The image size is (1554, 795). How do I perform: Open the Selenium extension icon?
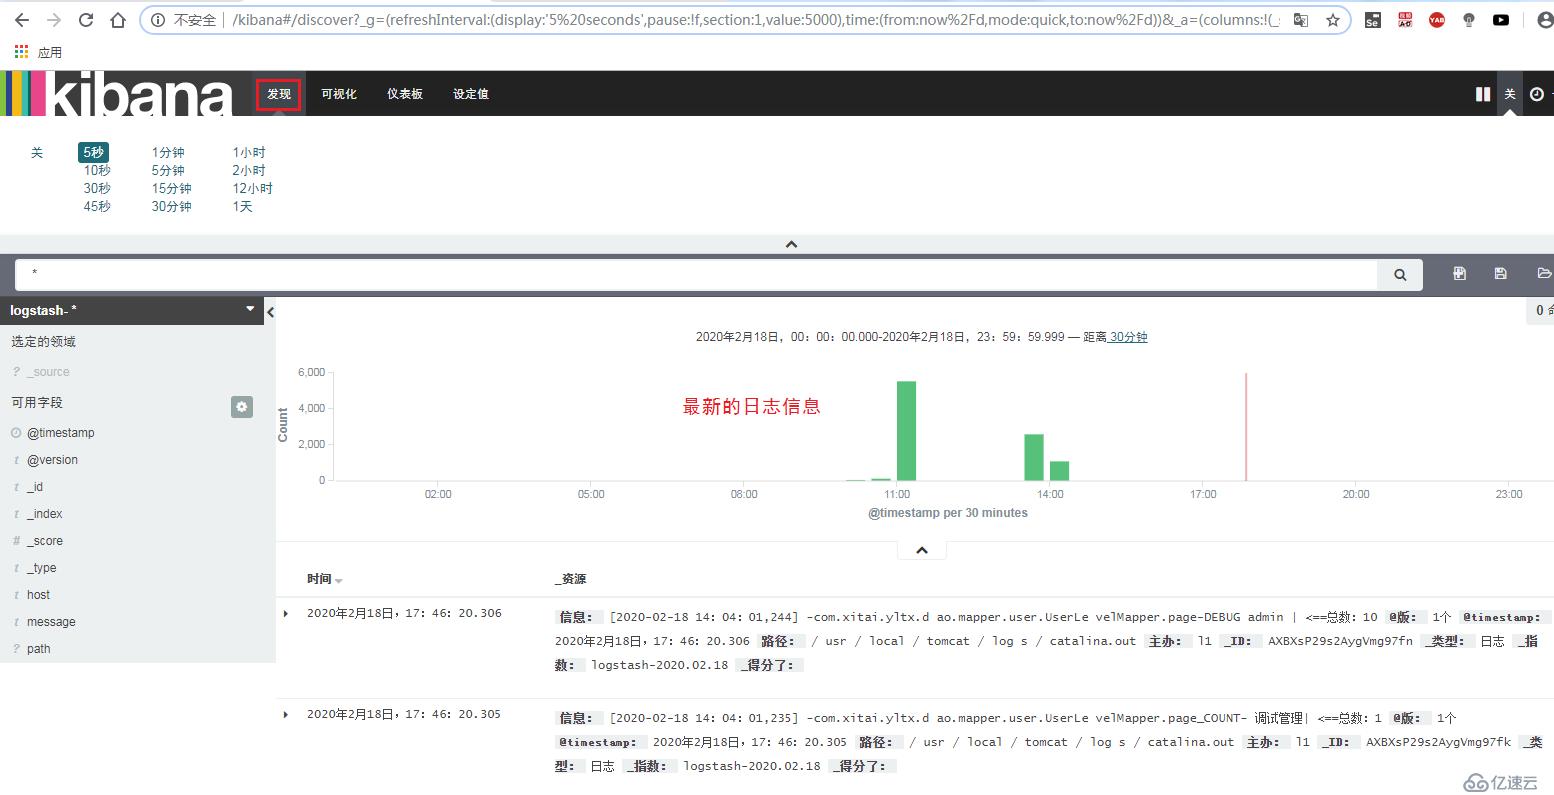tap(1373, 20)
